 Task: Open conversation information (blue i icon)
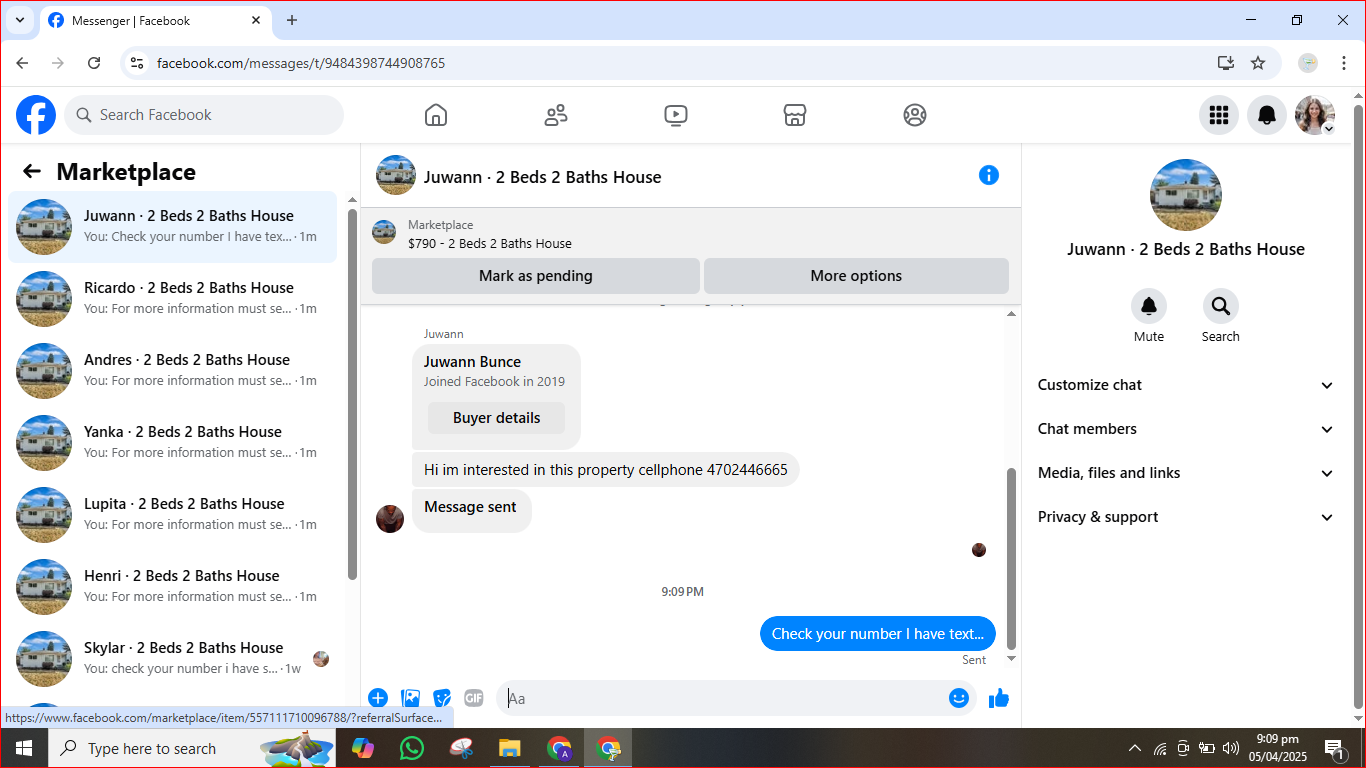[x=988, y=176]
